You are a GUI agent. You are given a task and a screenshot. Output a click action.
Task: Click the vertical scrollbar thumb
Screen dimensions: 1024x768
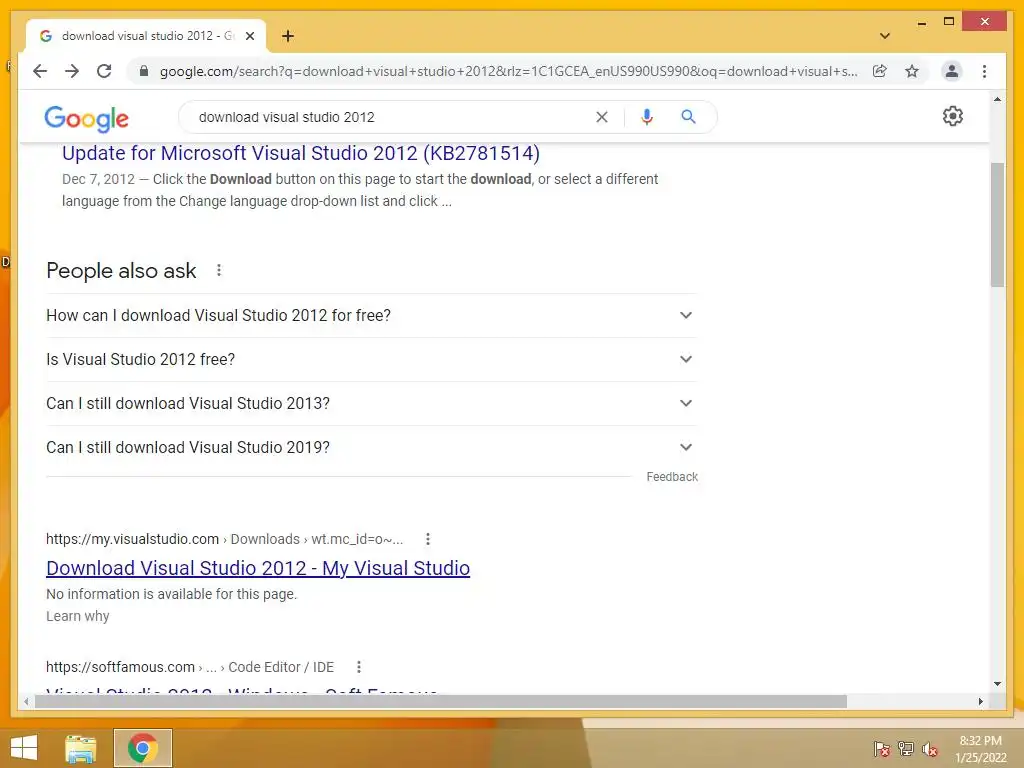[997, 224]
